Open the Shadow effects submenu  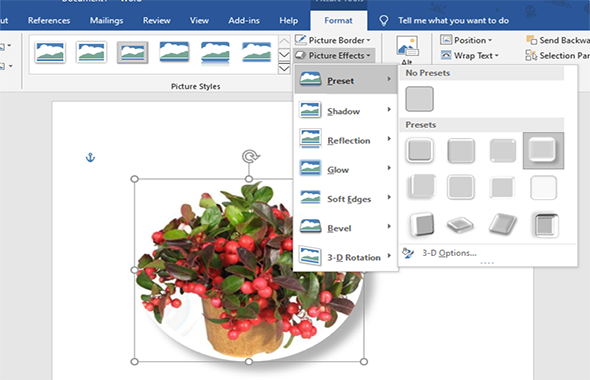[x=345, y=110]
